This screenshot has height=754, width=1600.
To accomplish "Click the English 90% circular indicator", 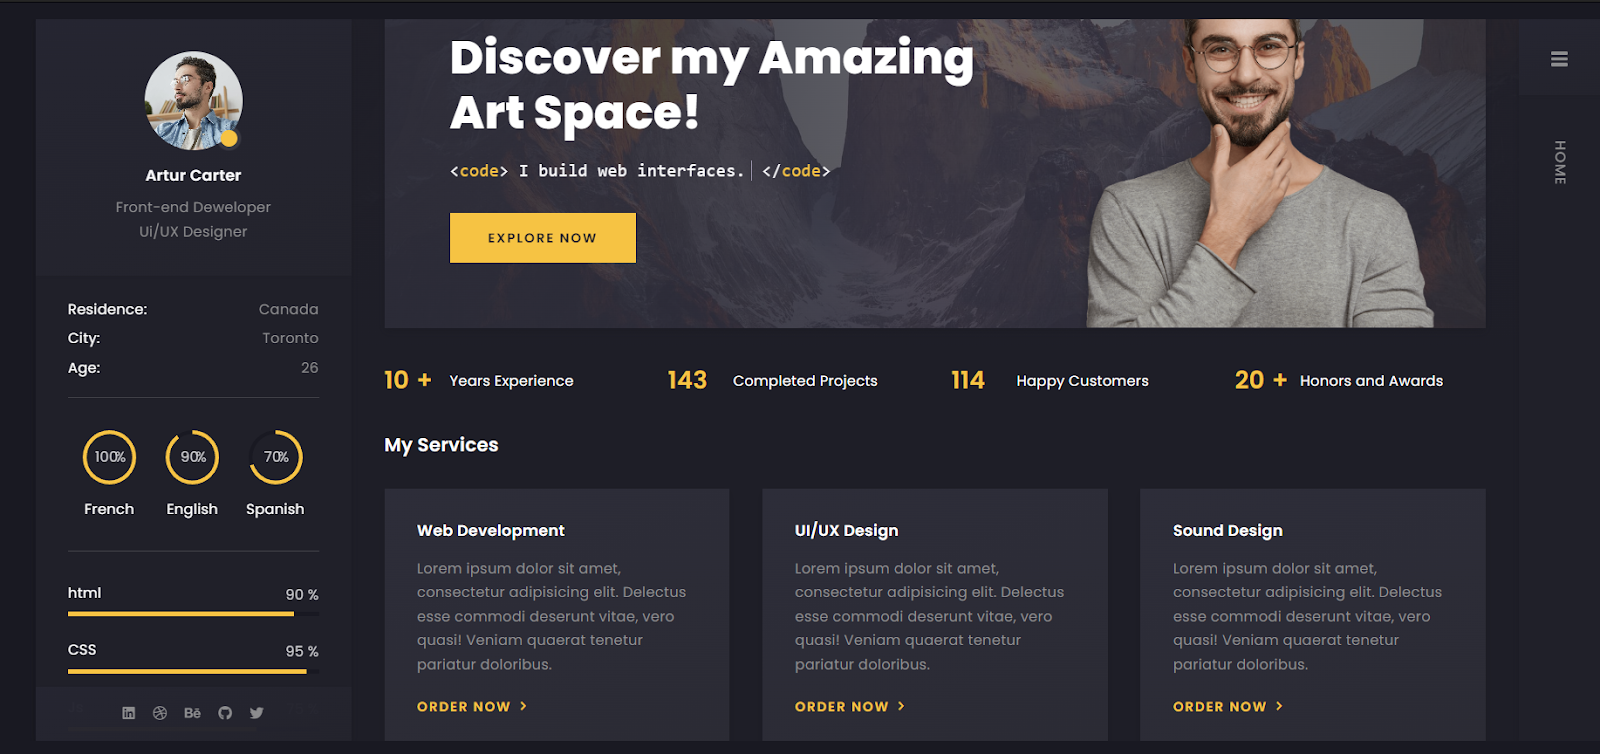I will [192, 457].
